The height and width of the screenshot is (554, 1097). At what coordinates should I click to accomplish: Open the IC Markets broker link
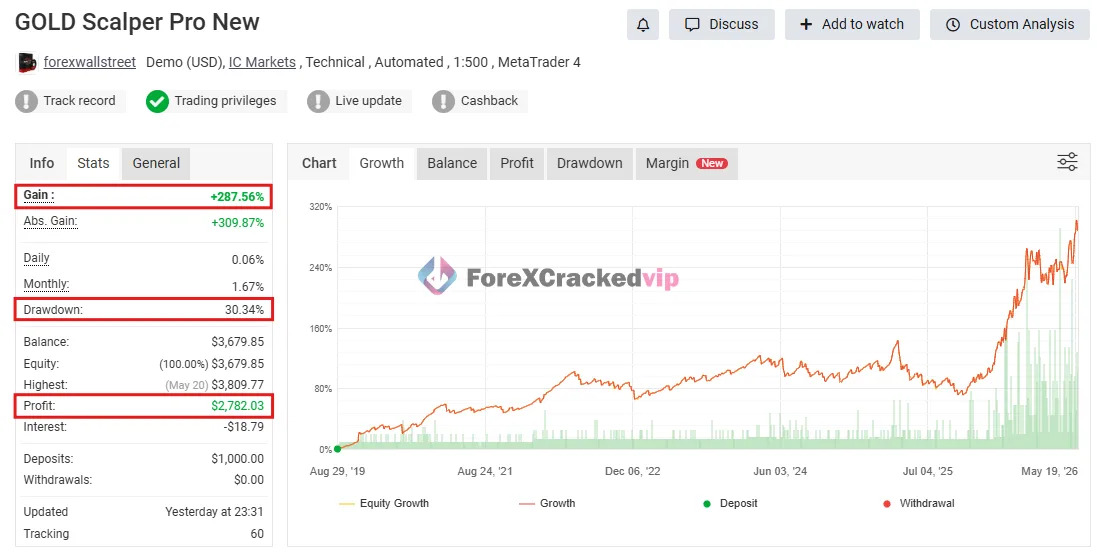pyautogui.click(x=262, y=62)
